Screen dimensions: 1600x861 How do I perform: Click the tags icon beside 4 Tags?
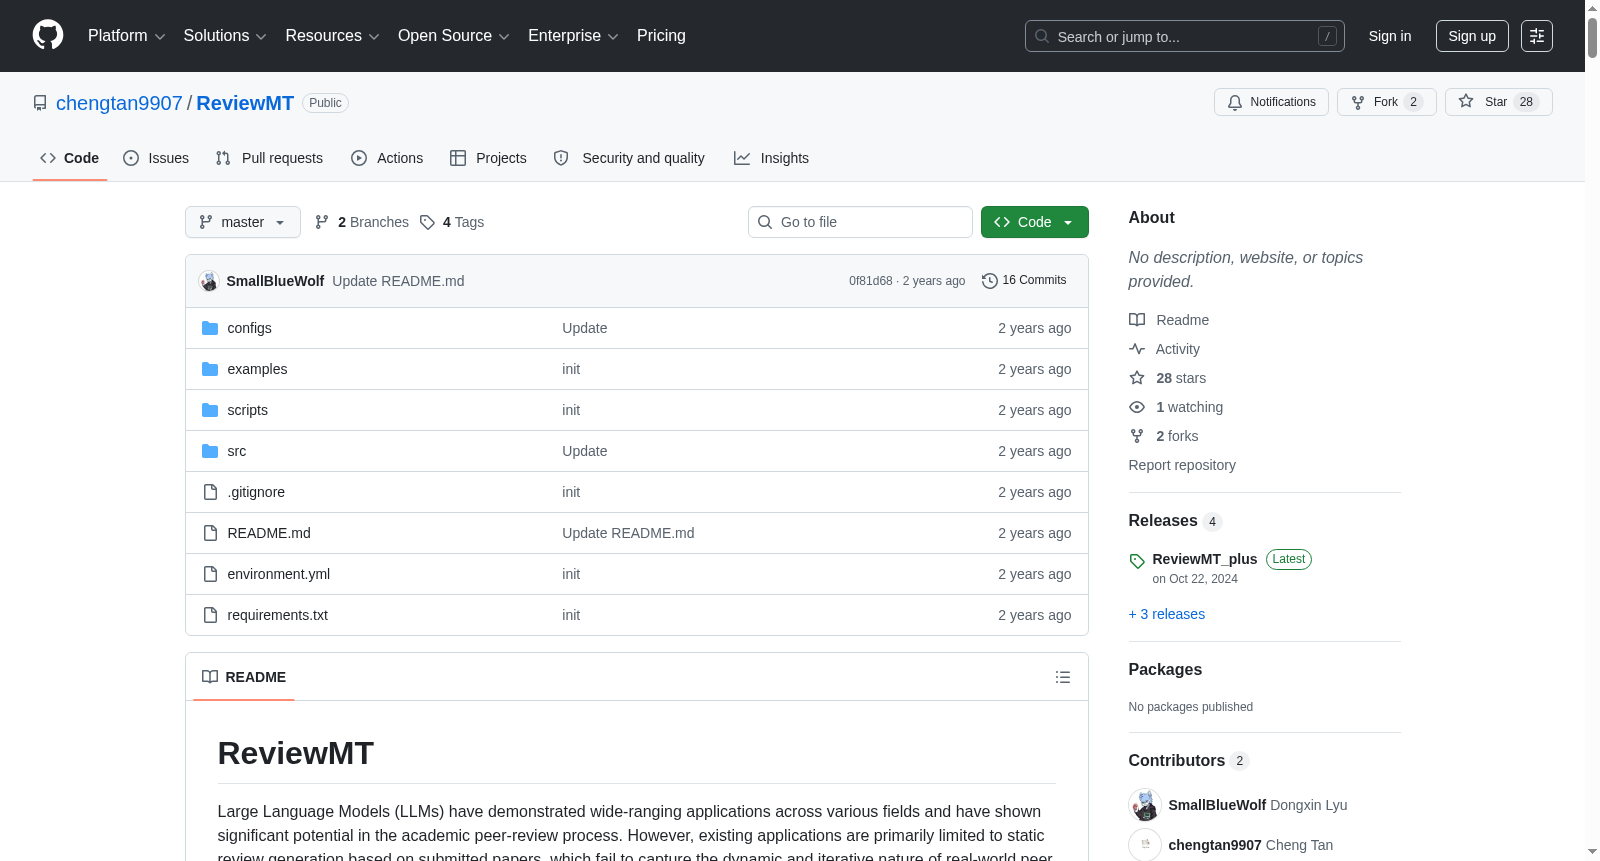tap(427, 222)
